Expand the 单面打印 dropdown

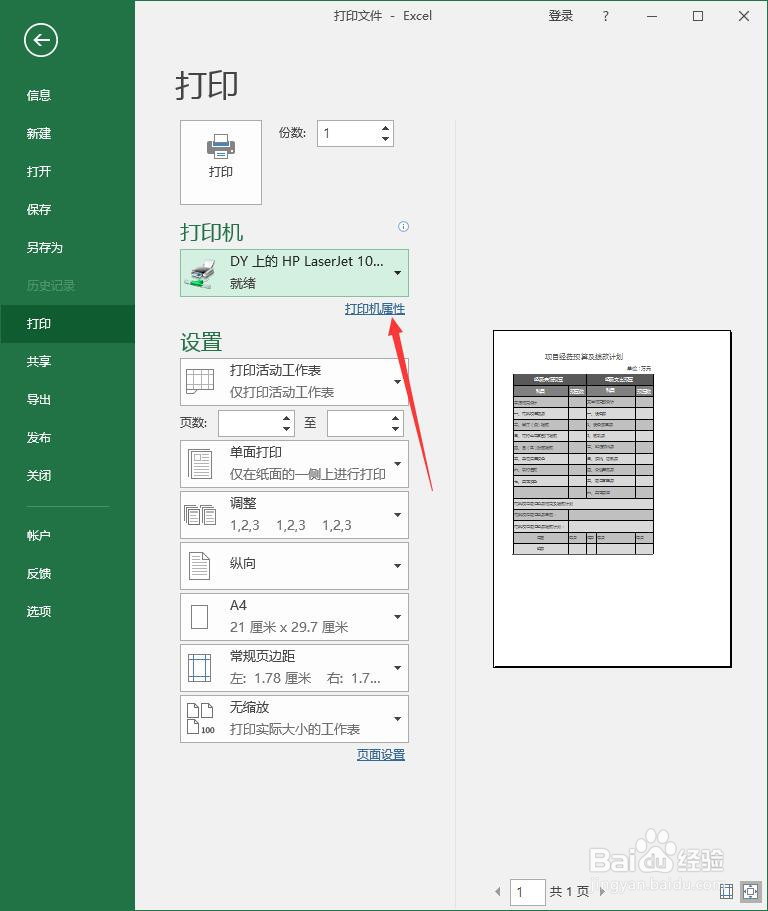[295, 464]
